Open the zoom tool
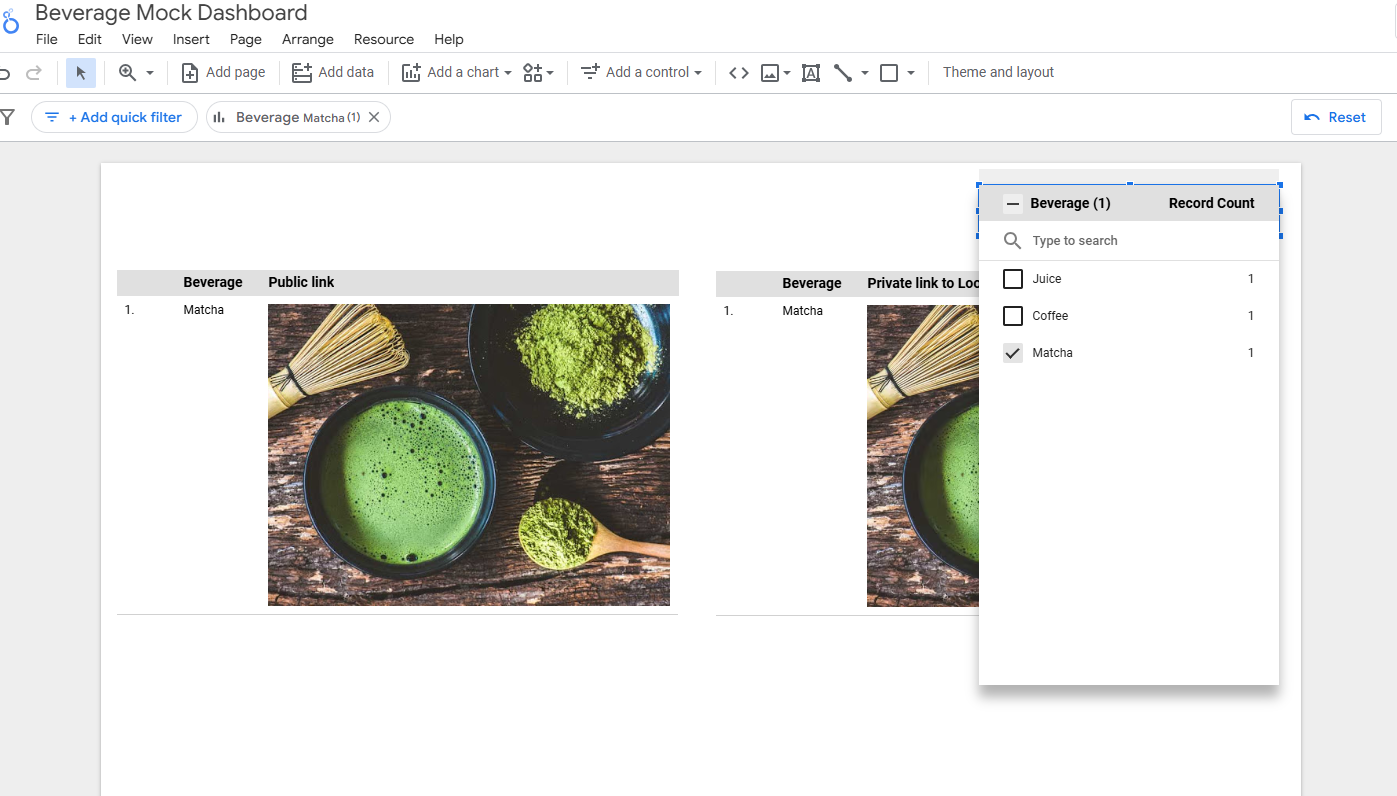The image size is (1397, 796). click(x=128, y=72)
